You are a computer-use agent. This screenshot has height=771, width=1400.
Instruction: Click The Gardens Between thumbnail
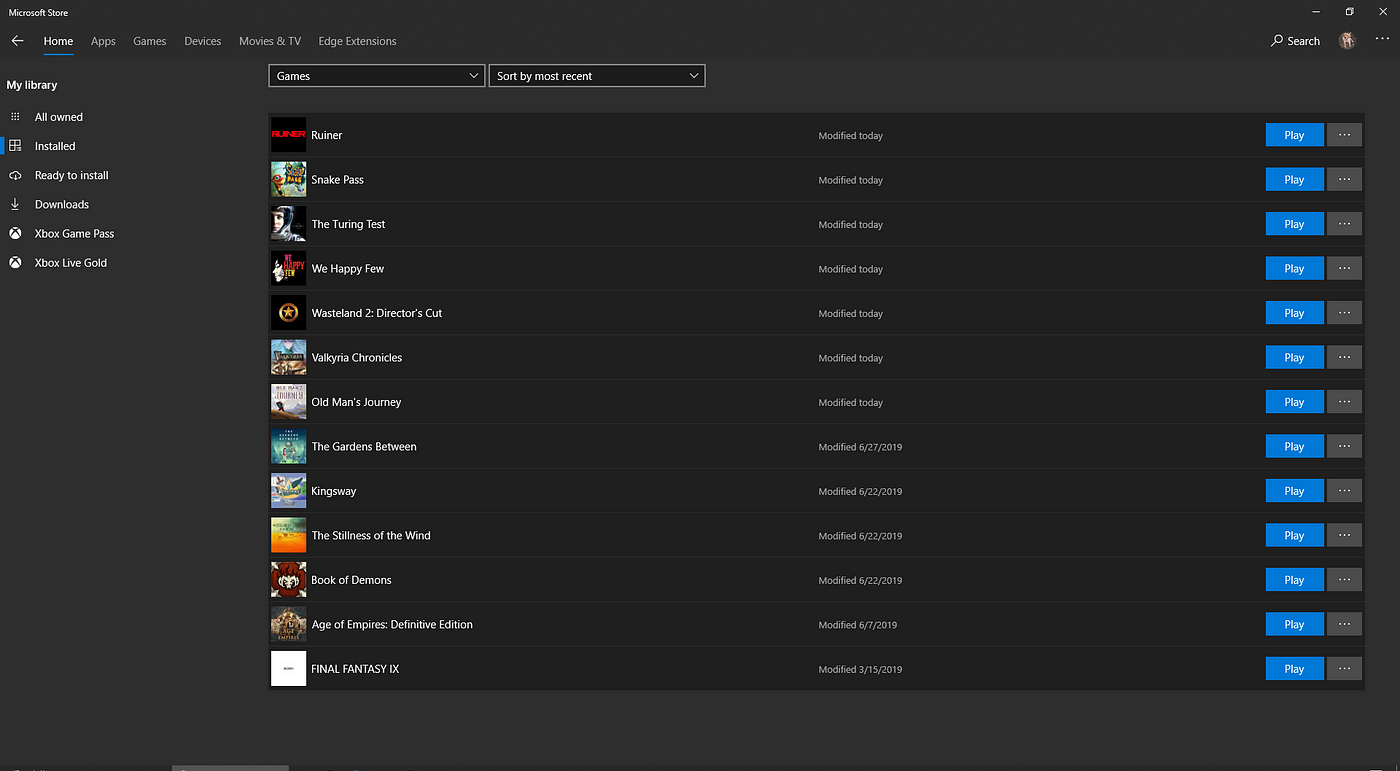coord(288,446)
